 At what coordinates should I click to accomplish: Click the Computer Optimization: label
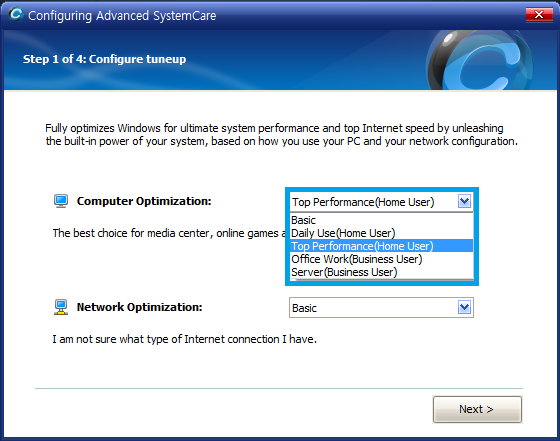point(144,201)
